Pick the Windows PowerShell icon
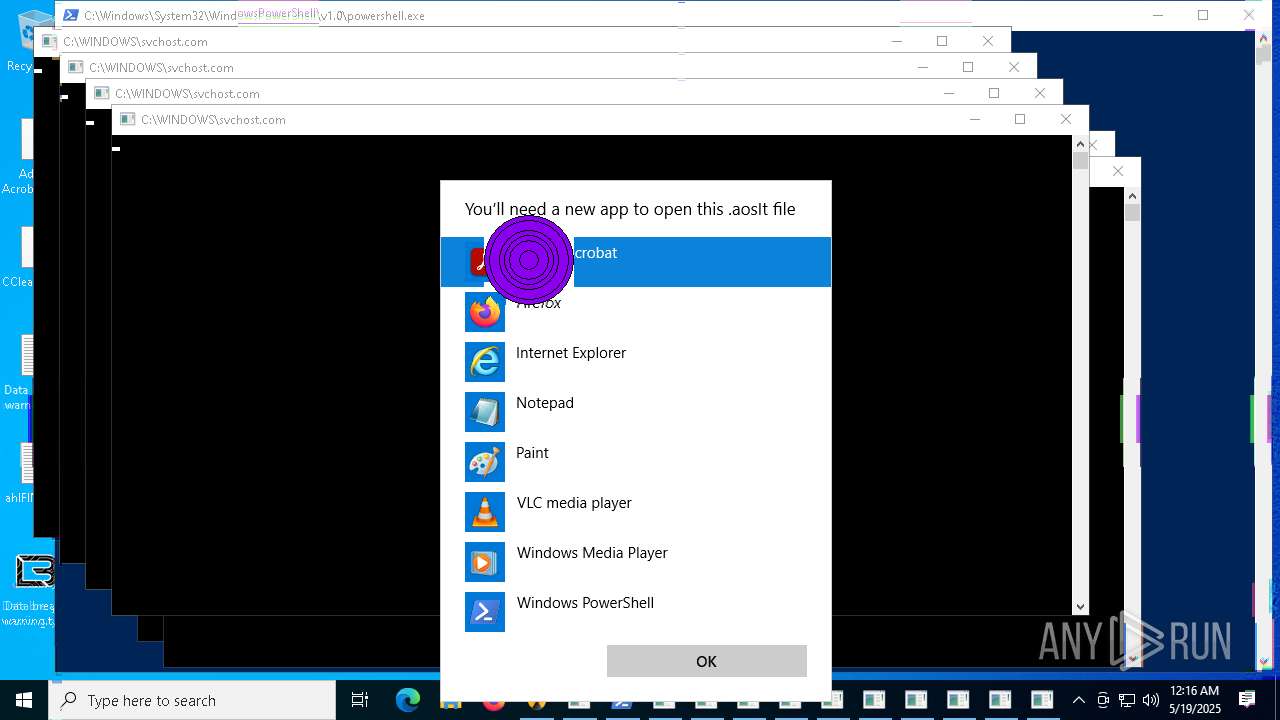Viewport: 1280px width, 720px height. pyautogui.click(x=485, y=612)
